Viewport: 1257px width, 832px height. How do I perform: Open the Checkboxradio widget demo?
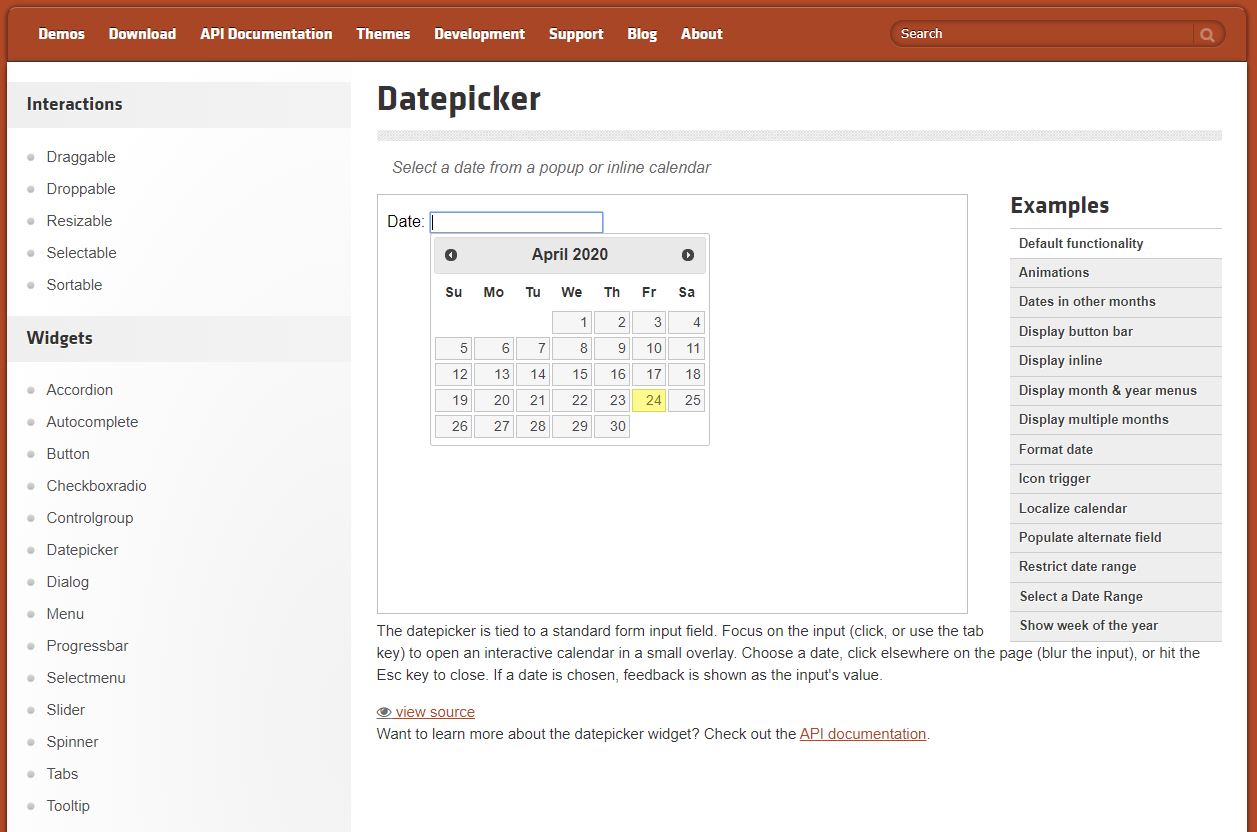(96, 486)
